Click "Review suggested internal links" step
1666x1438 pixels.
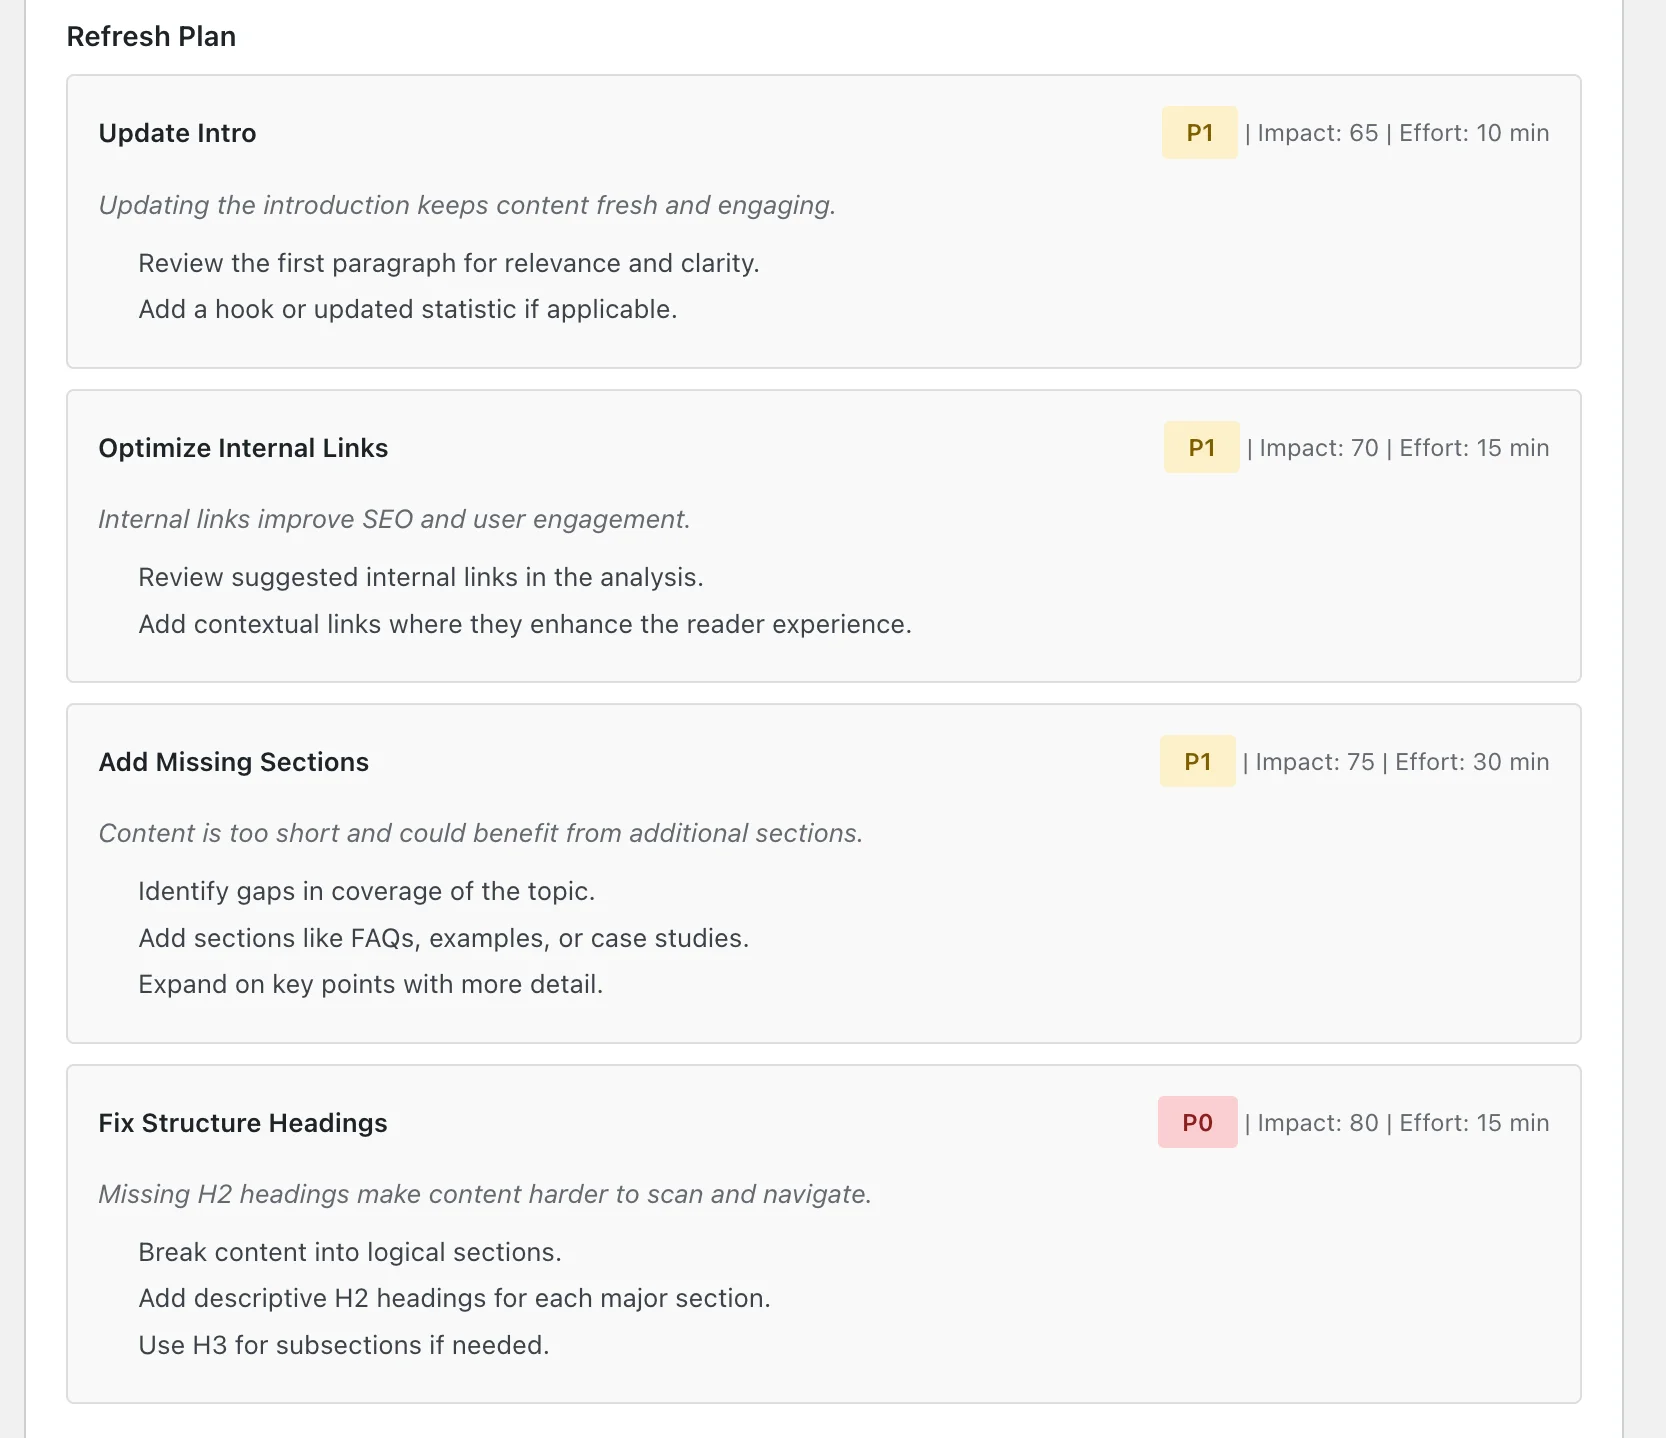420,578
